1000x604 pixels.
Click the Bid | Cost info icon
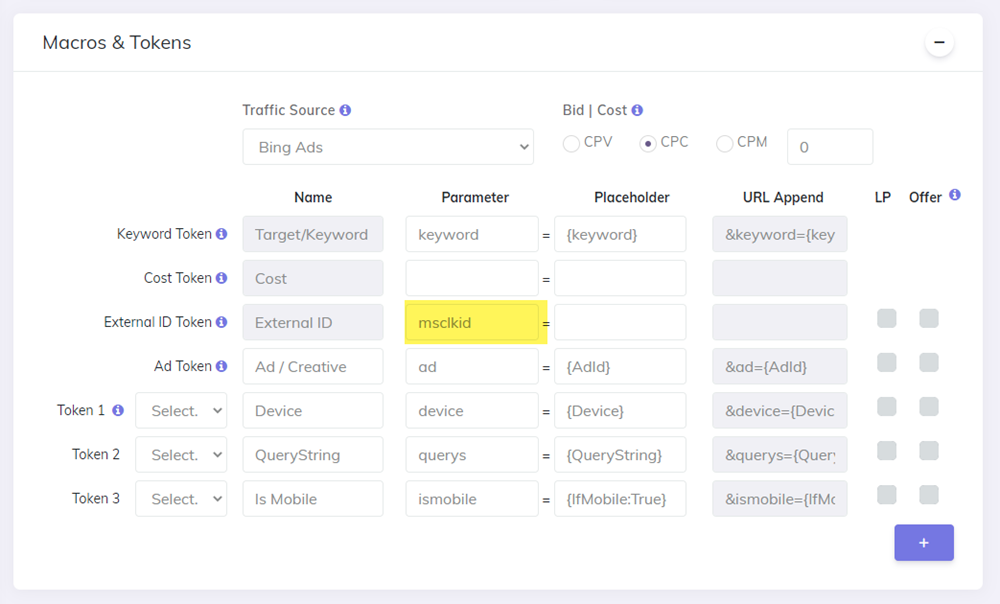(x=638, y=110)
